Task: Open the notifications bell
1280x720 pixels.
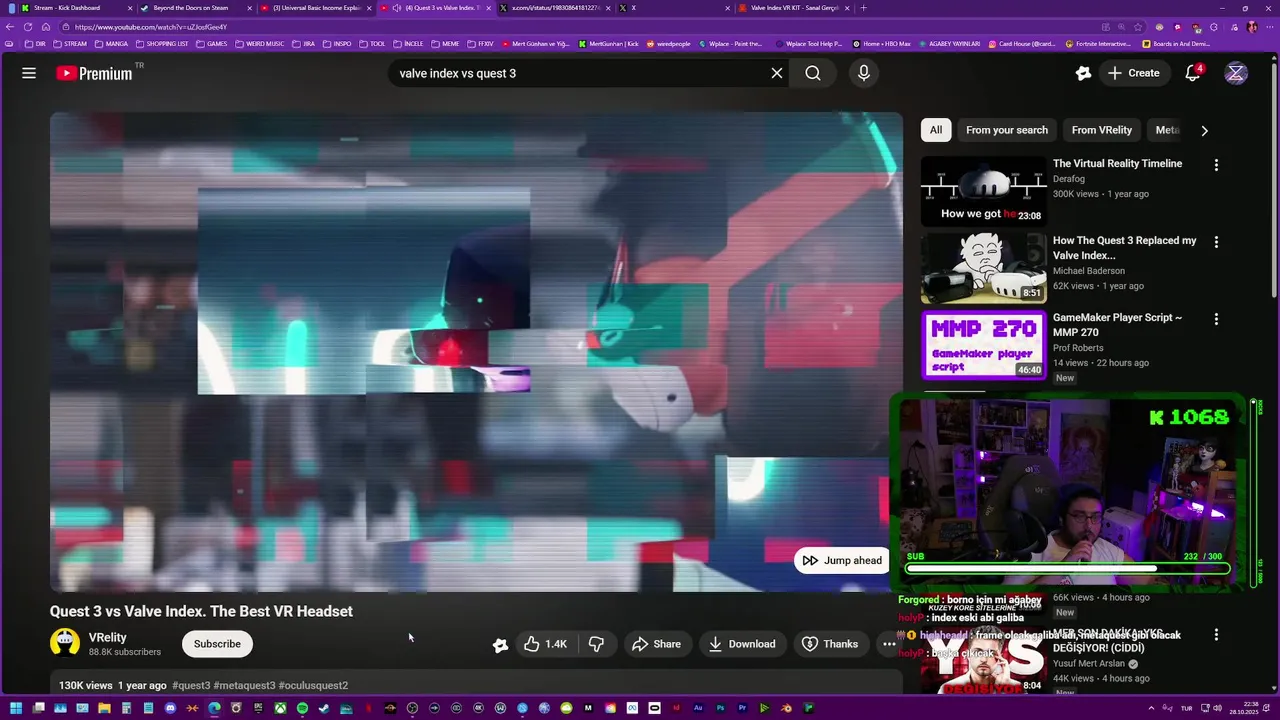Action: pos(1192,73)
